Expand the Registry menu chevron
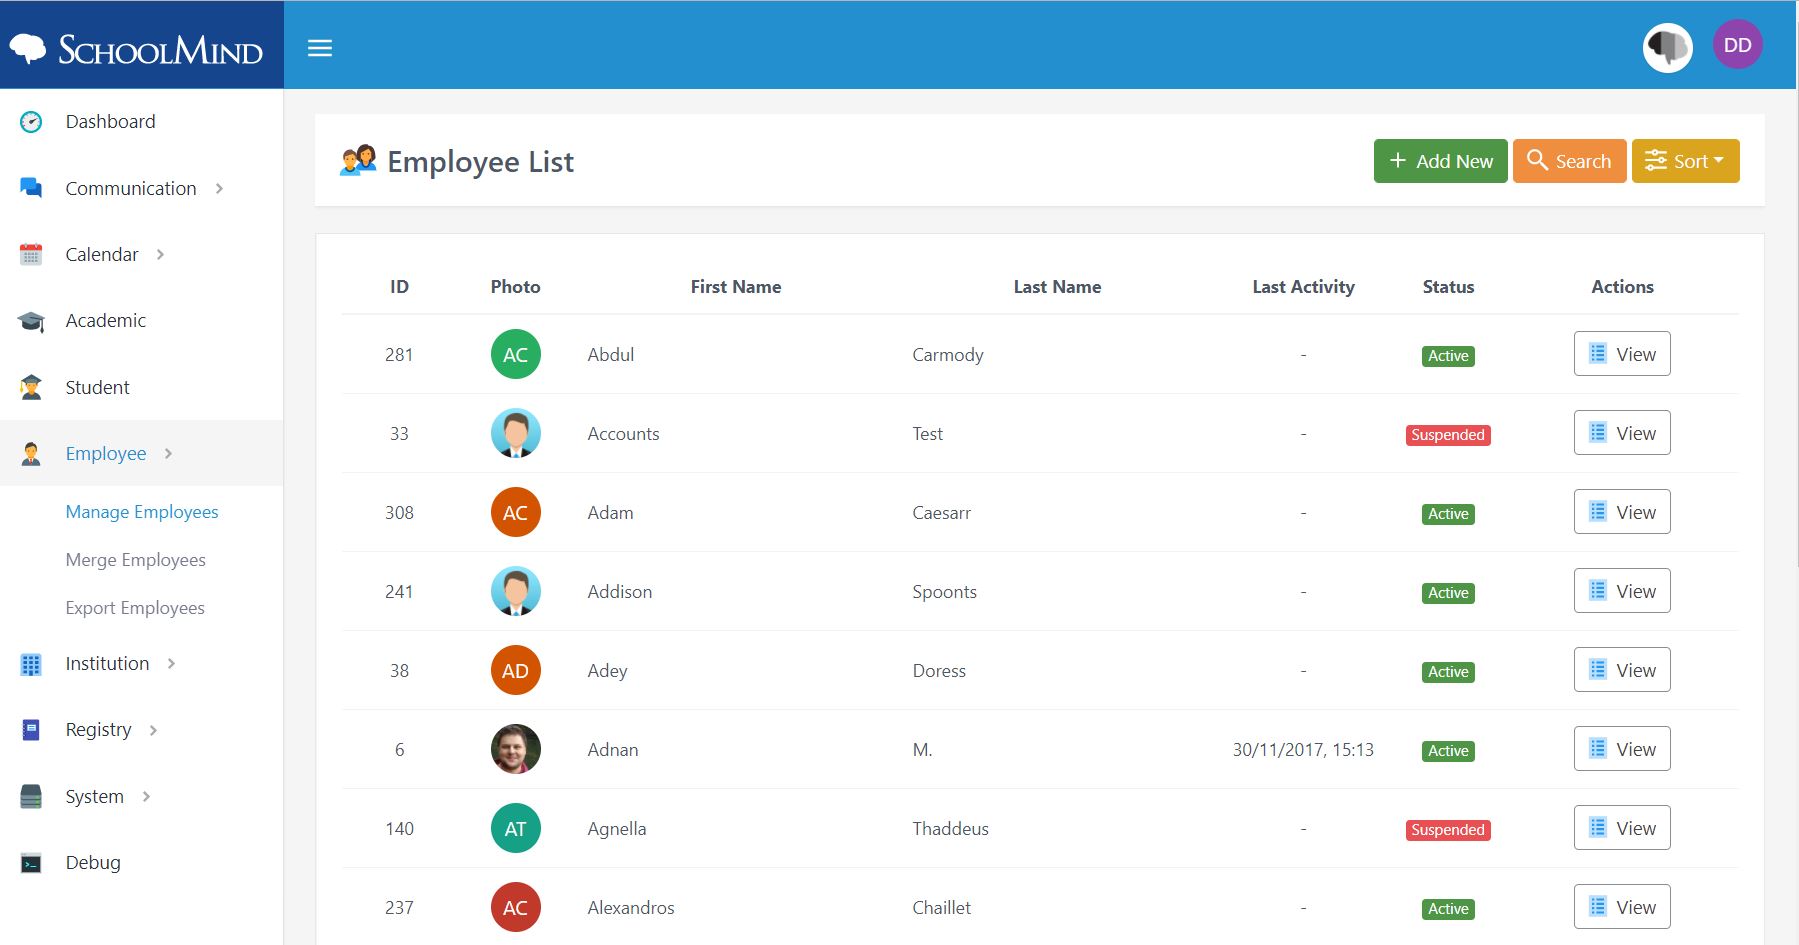The width and height of the screenshot is (1799, 945). 153,730
